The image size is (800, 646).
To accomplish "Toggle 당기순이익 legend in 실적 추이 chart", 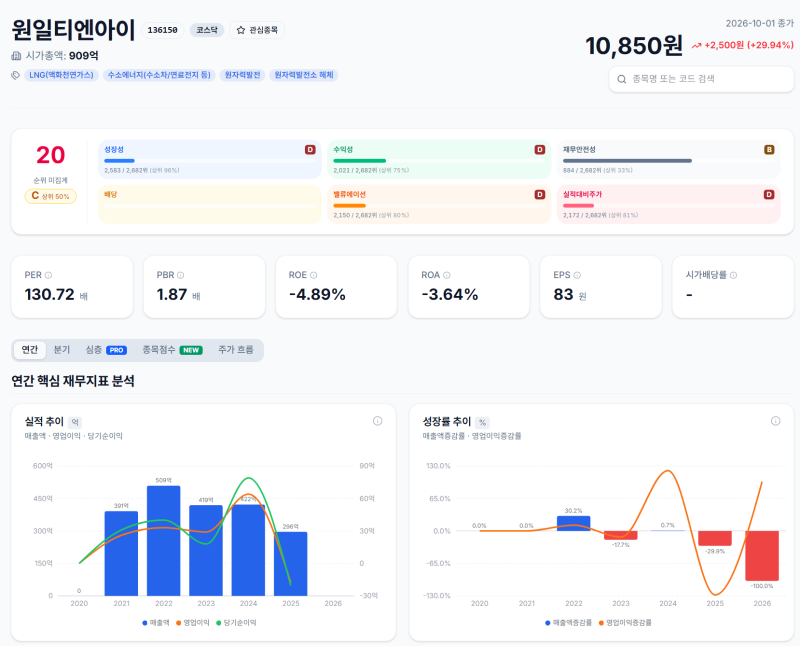I will 236,623.
